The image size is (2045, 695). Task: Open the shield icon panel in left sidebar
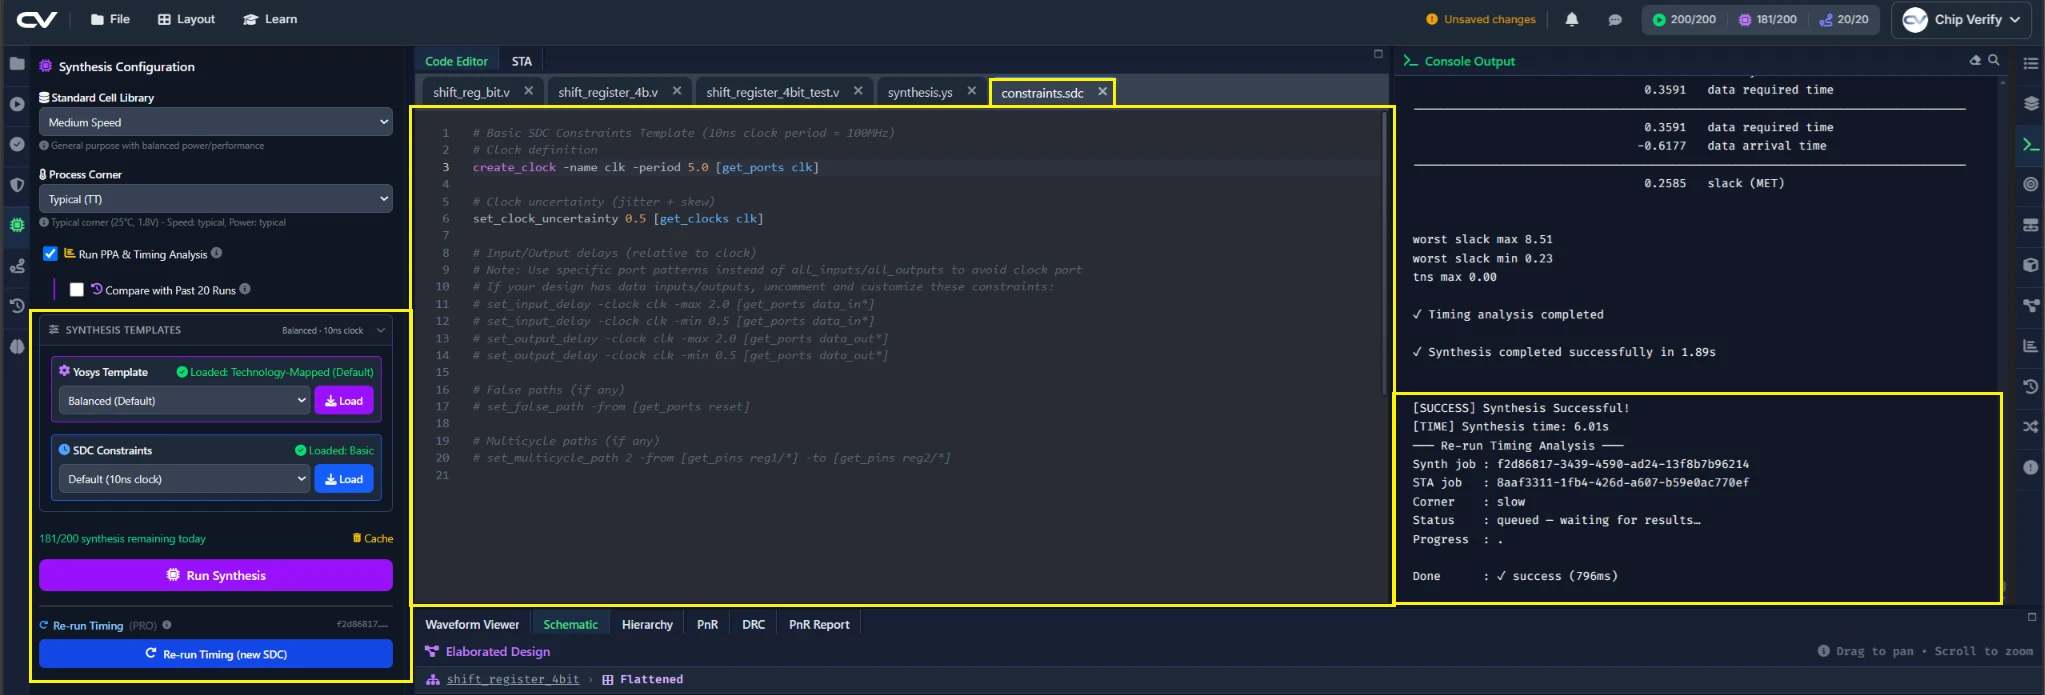point(17,185)
